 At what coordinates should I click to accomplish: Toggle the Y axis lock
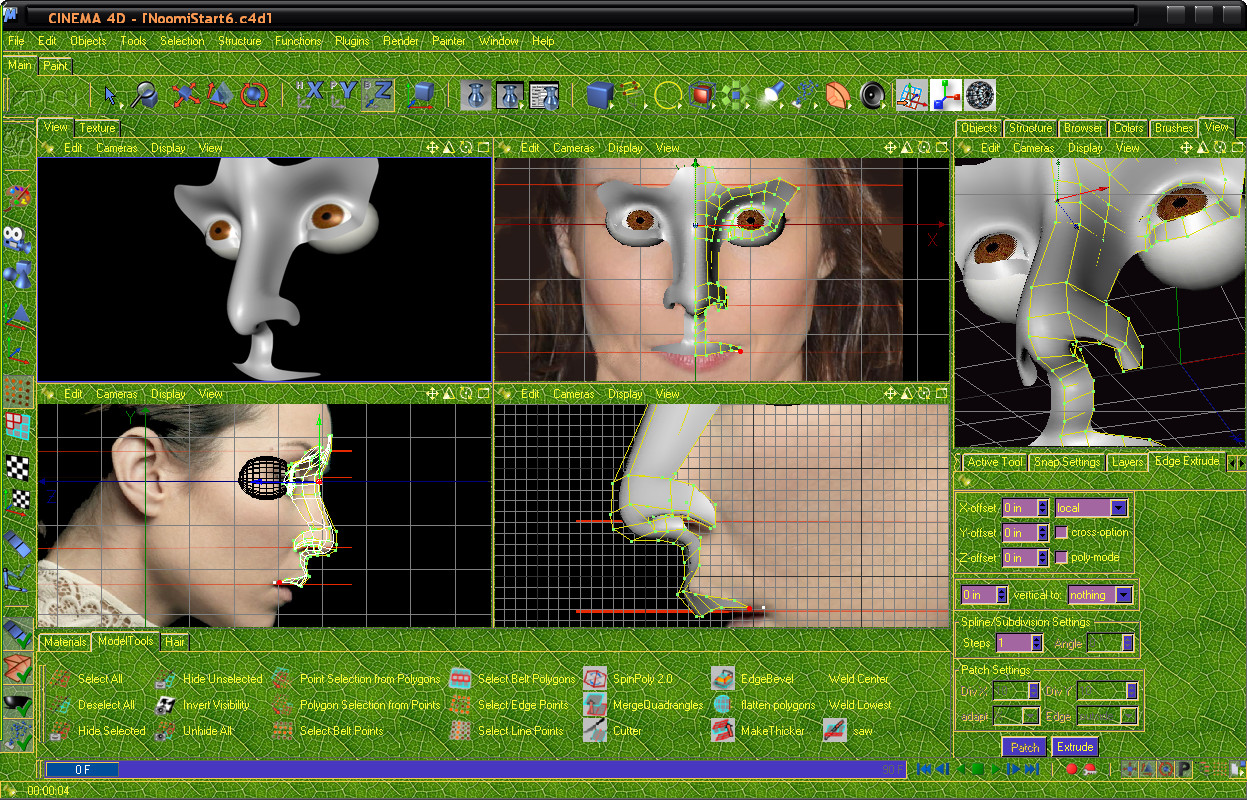pyautogui.click(x=343, y=94)
